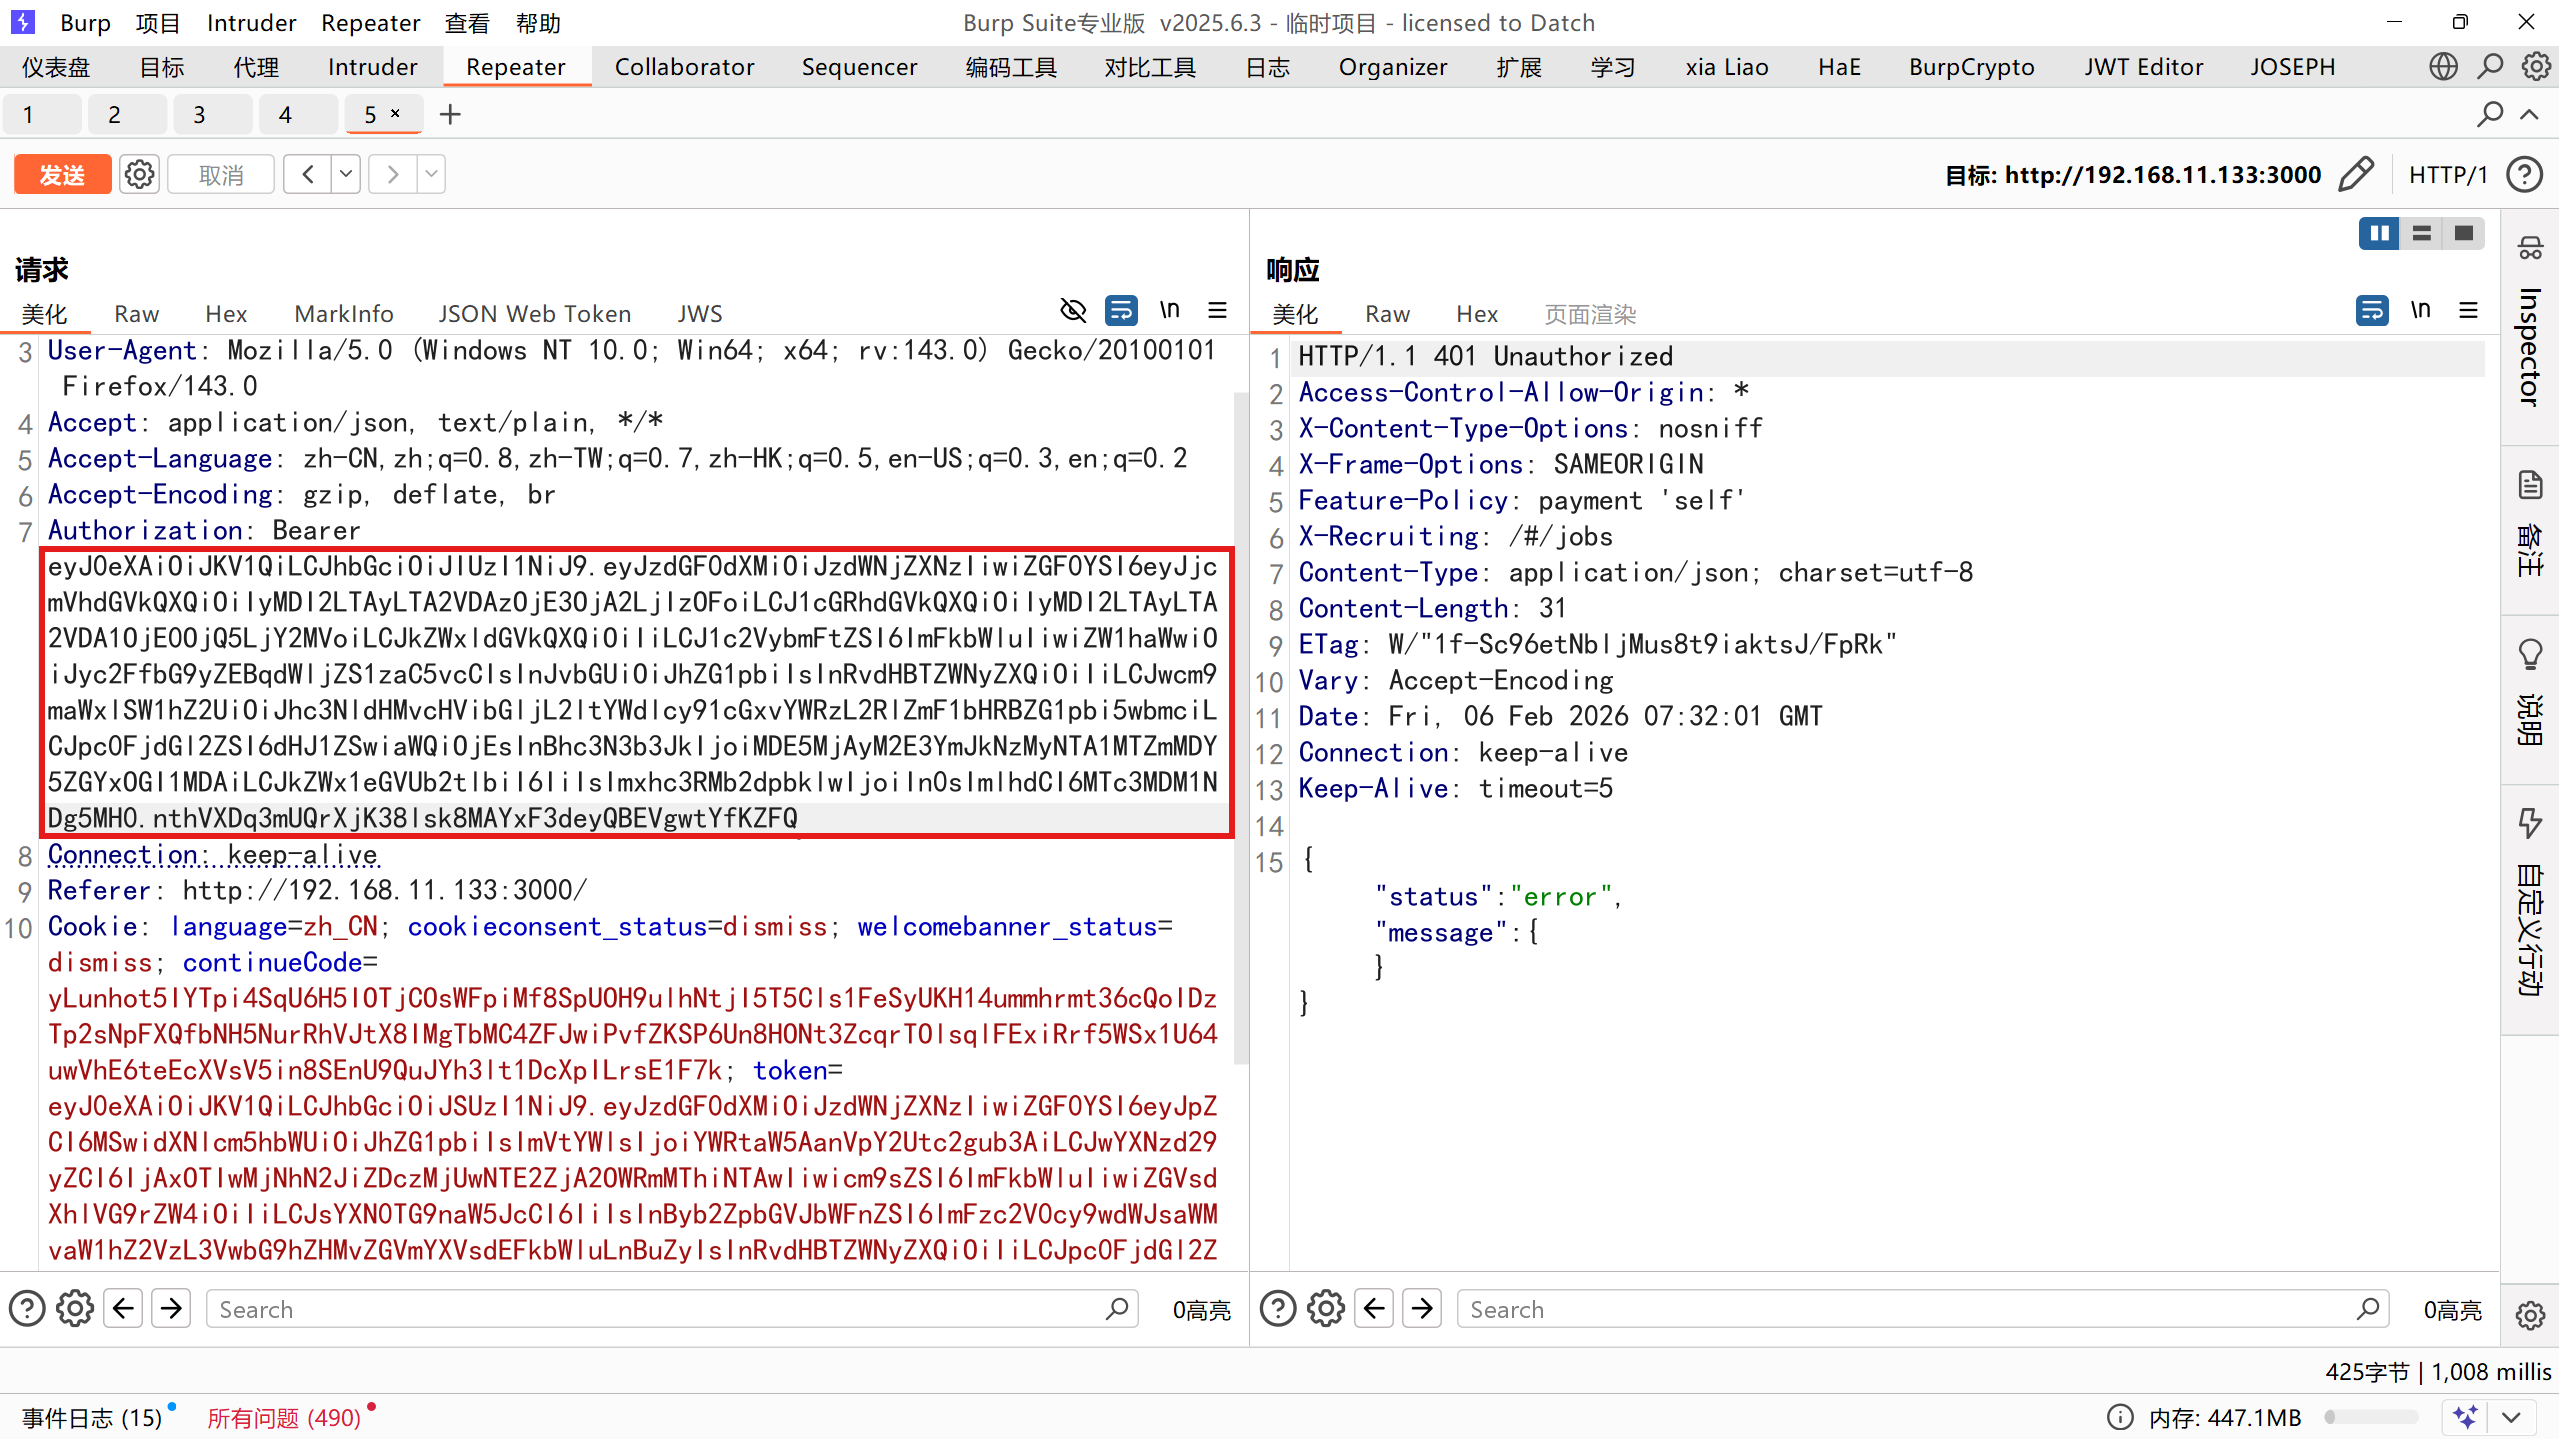Click the globe icon in top bar
Viewport: 2559px width, 1439px height.
click(x=2442, y=67)
